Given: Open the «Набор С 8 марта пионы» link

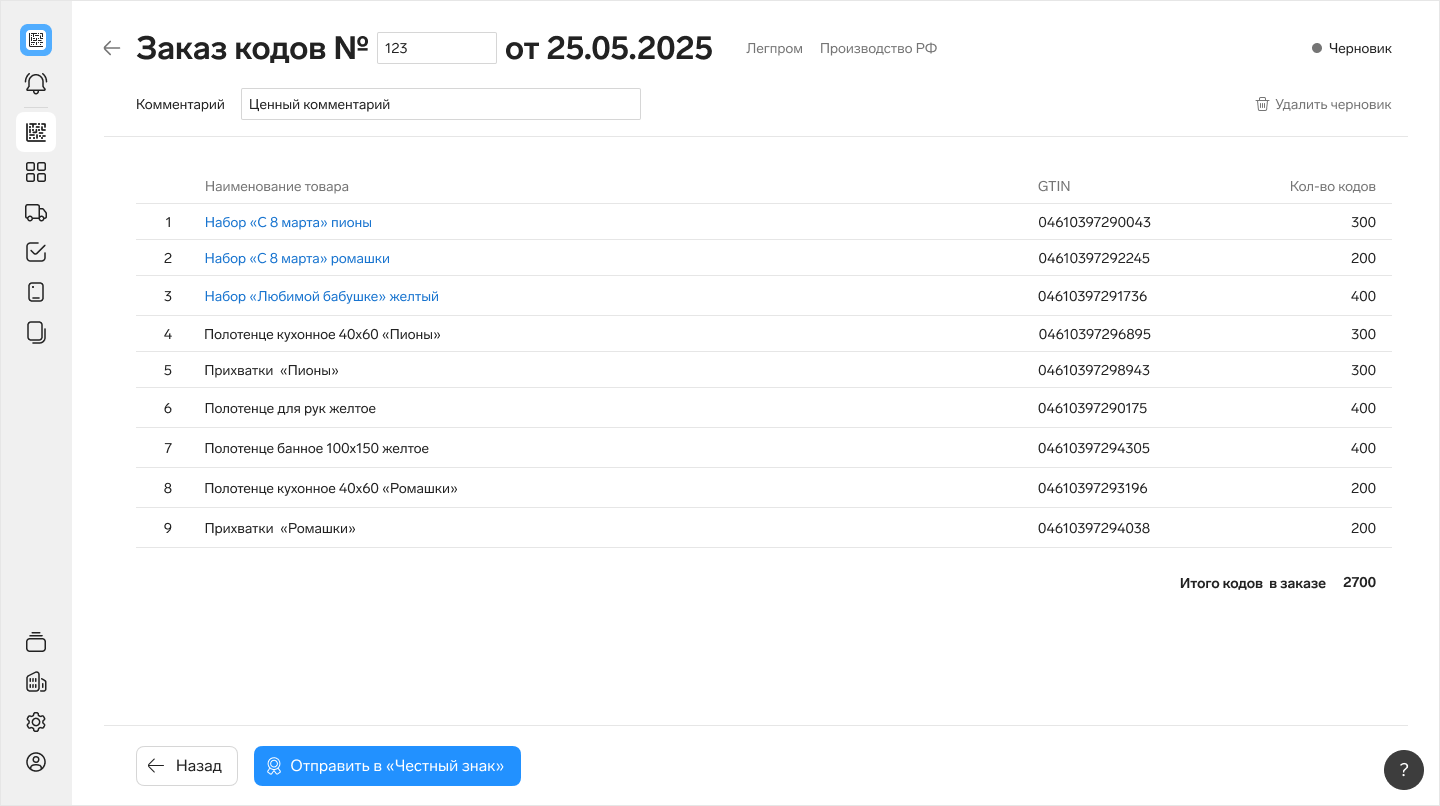Looking at the screenshot, I should [288, 222].
